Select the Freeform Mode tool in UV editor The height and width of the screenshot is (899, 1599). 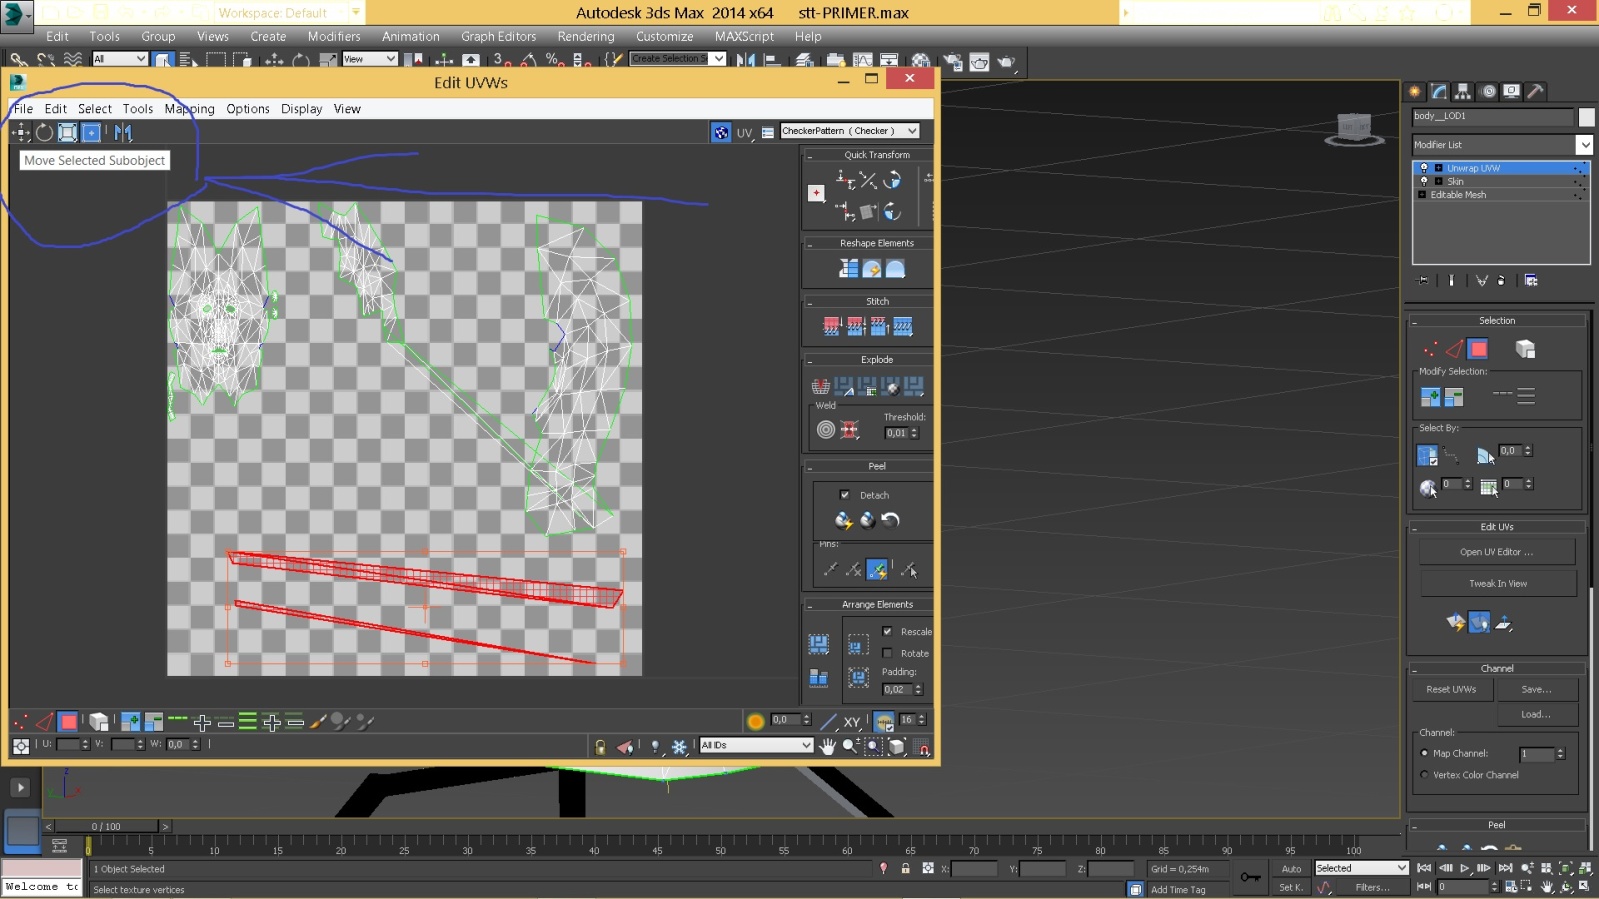pos(91,132)
